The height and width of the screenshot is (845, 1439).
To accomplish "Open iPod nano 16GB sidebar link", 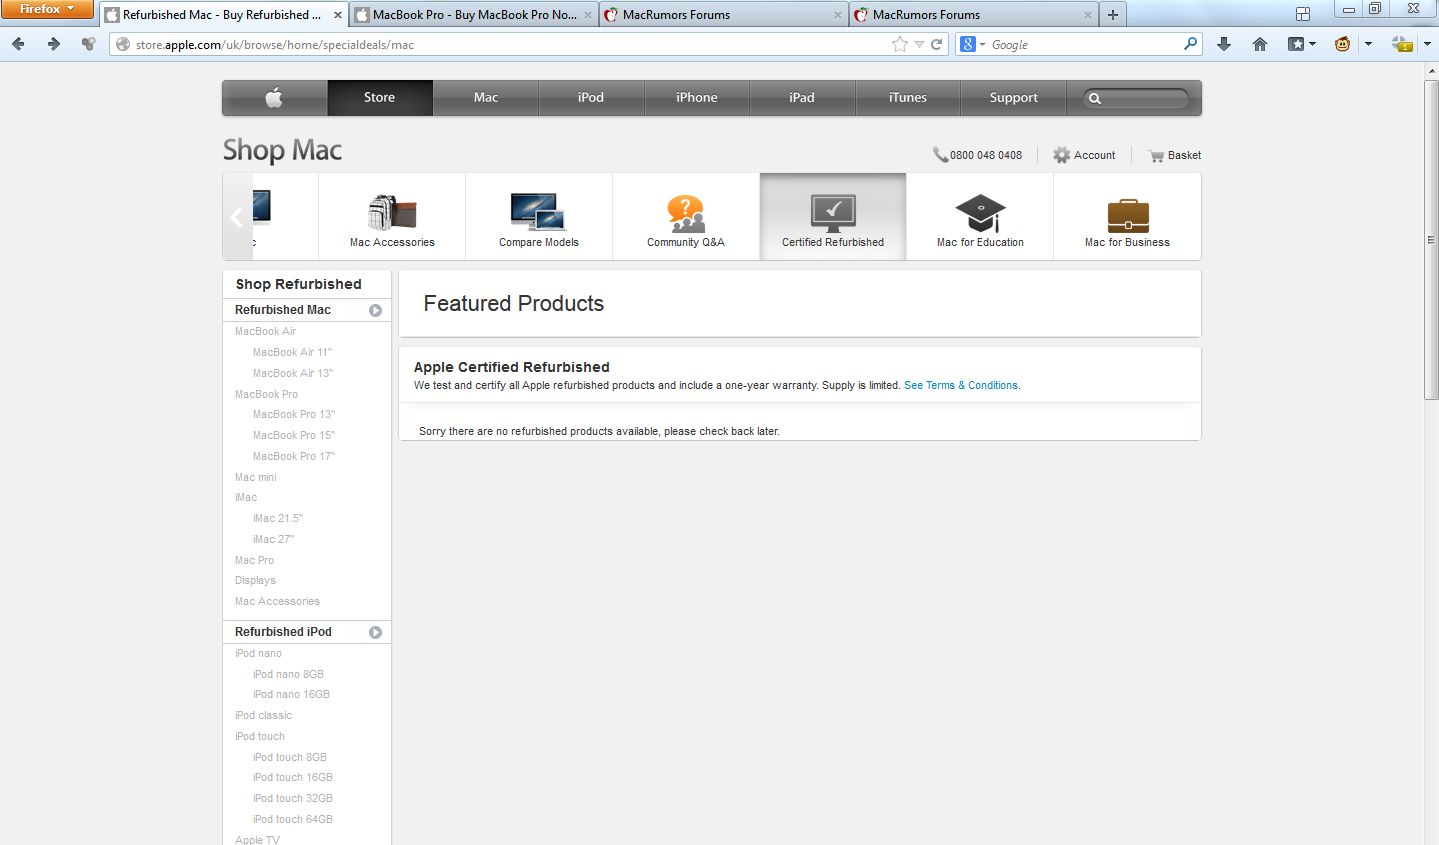I will 291,694.
